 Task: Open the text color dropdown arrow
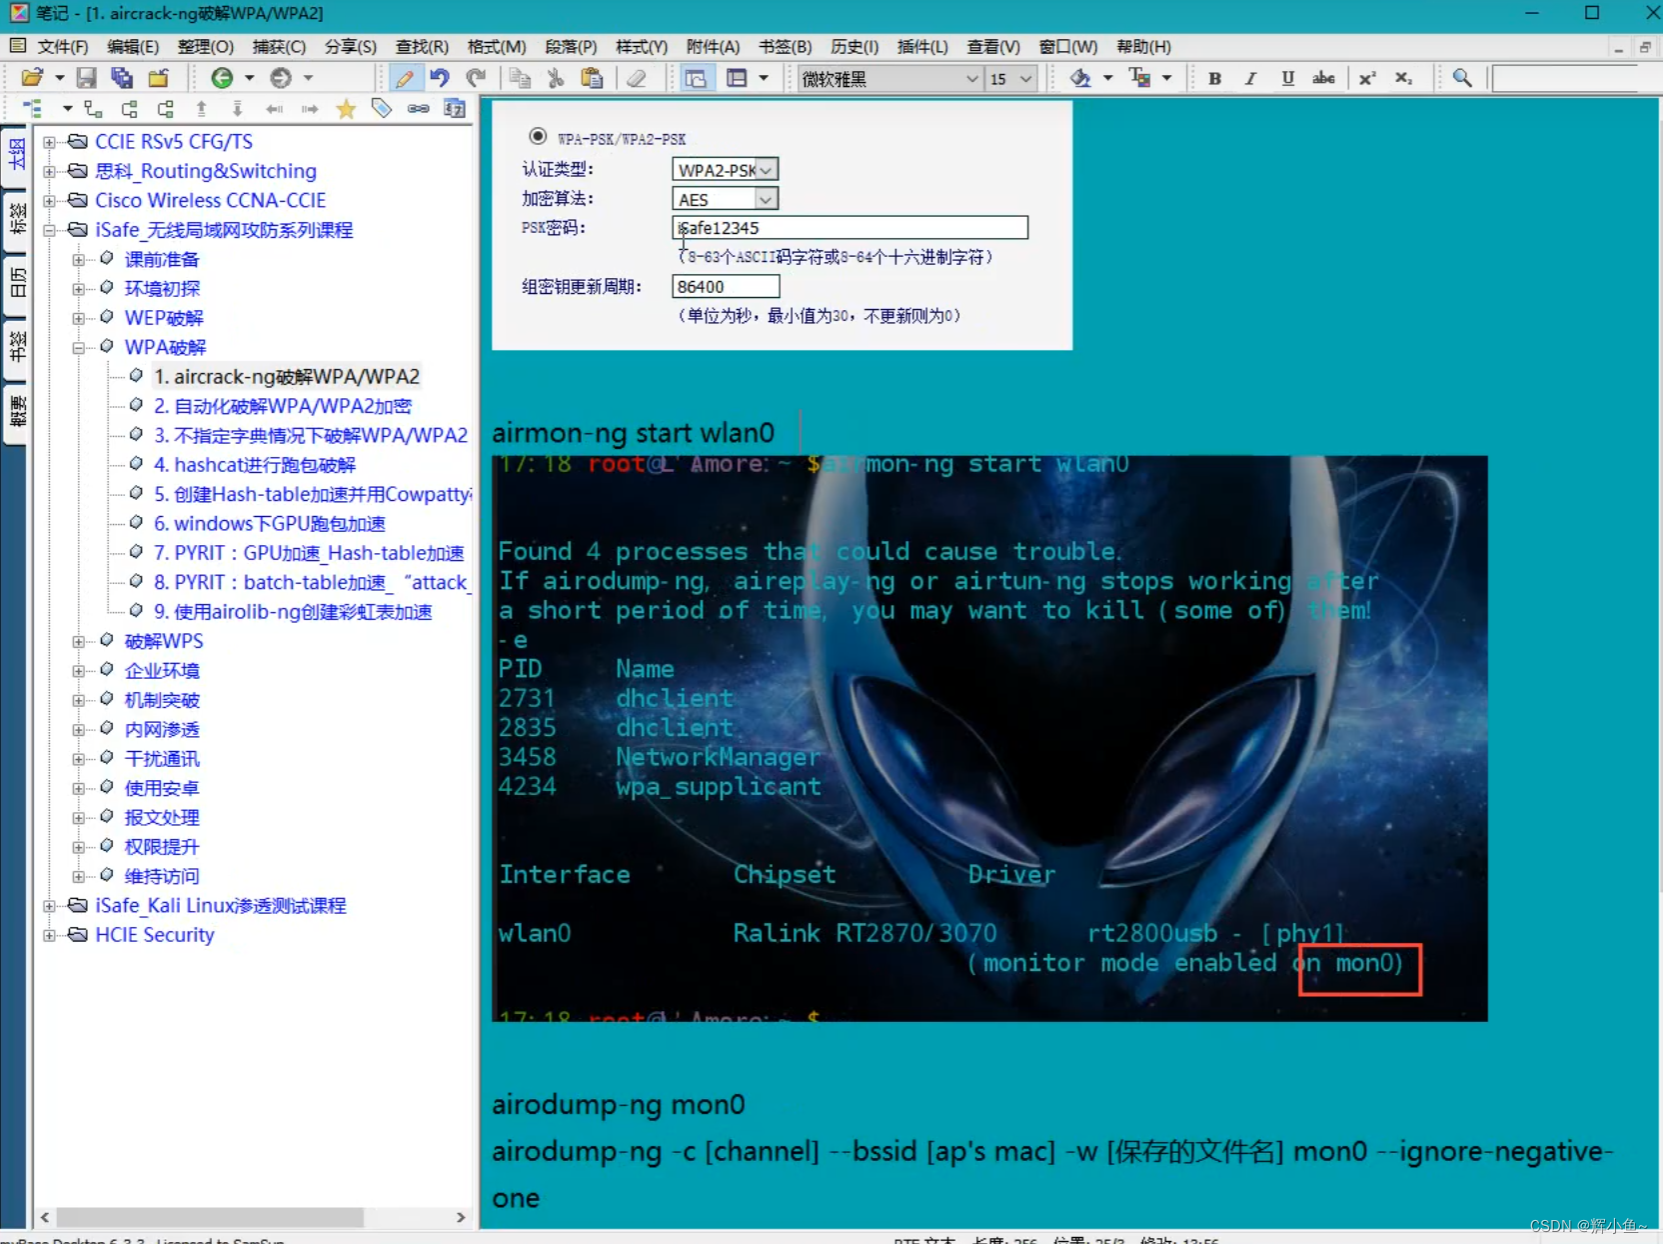click(1167, 78)
